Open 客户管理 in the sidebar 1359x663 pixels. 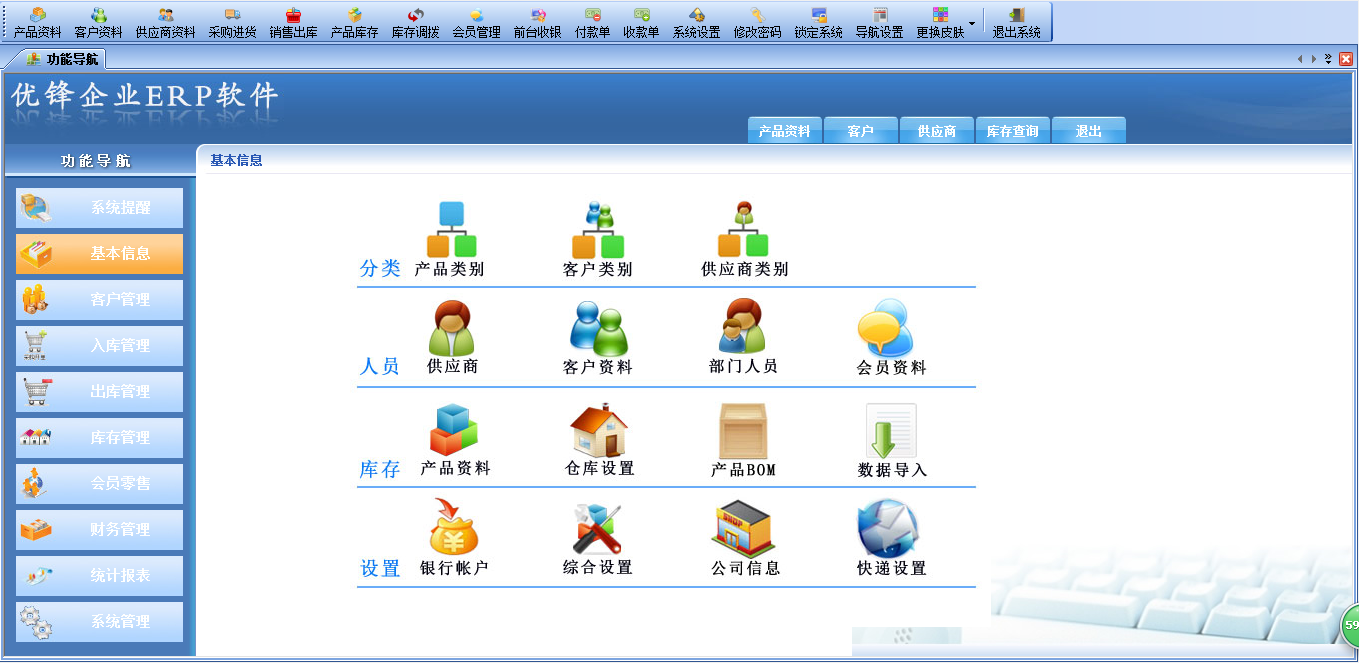[100, 300]
